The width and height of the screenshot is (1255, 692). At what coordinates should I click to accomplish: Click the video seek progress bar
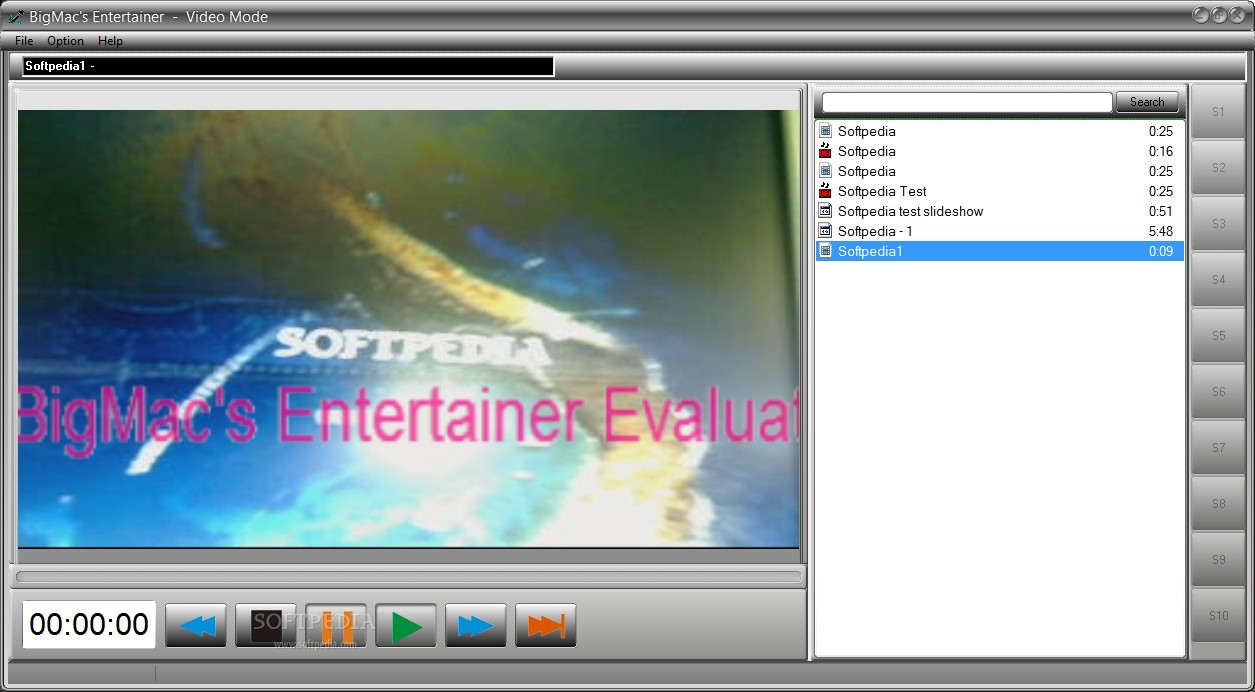pos(409,577)
